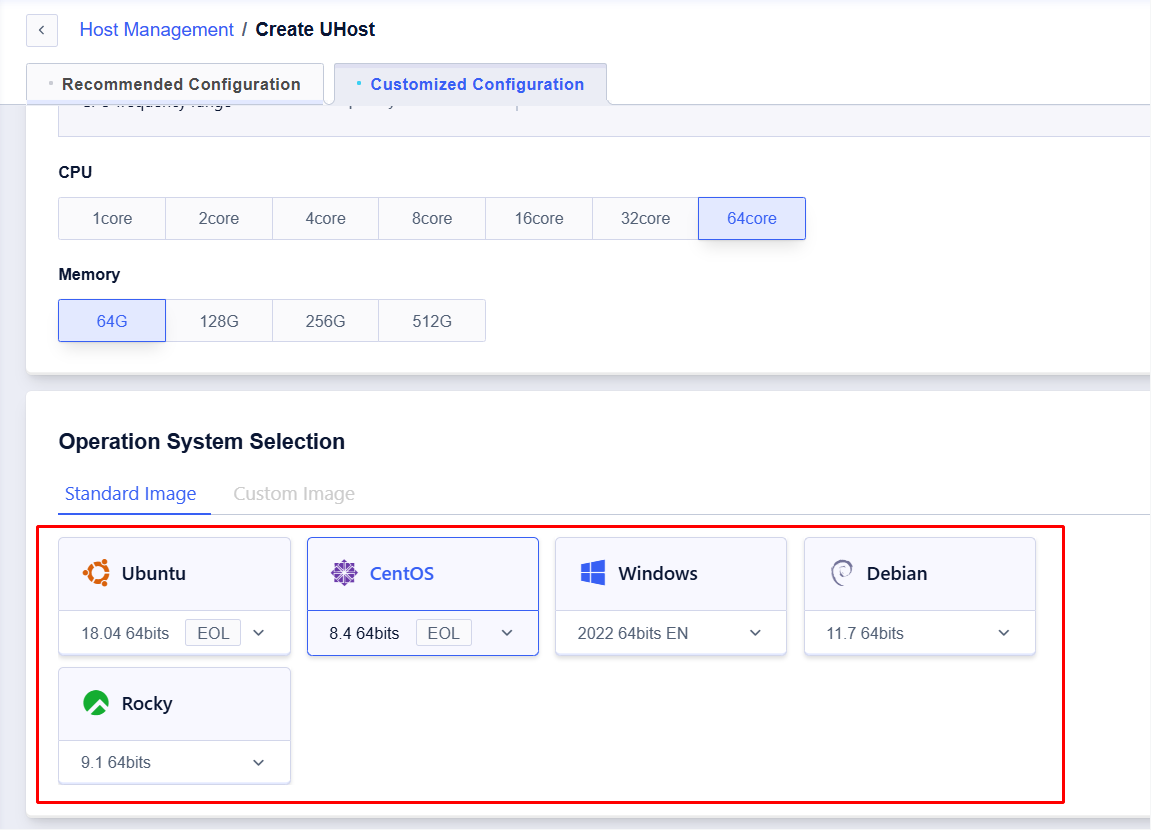The width and height of the screenshot is (1151, 830).
Task: Select 128G memory option
Action: click(219, 321)
